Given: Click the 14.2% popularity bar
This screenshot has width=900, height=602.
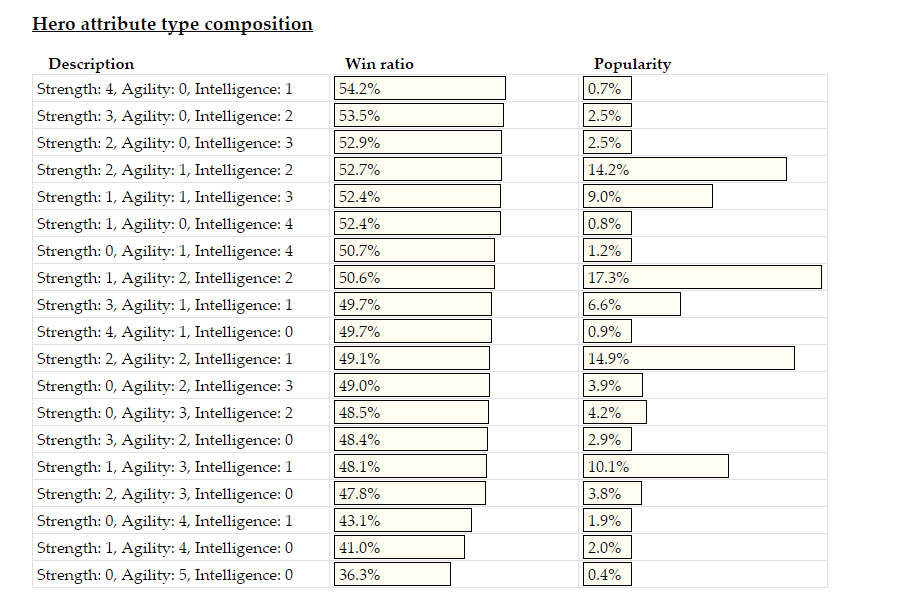Looking at the screenshot, I should click(685, 170).
